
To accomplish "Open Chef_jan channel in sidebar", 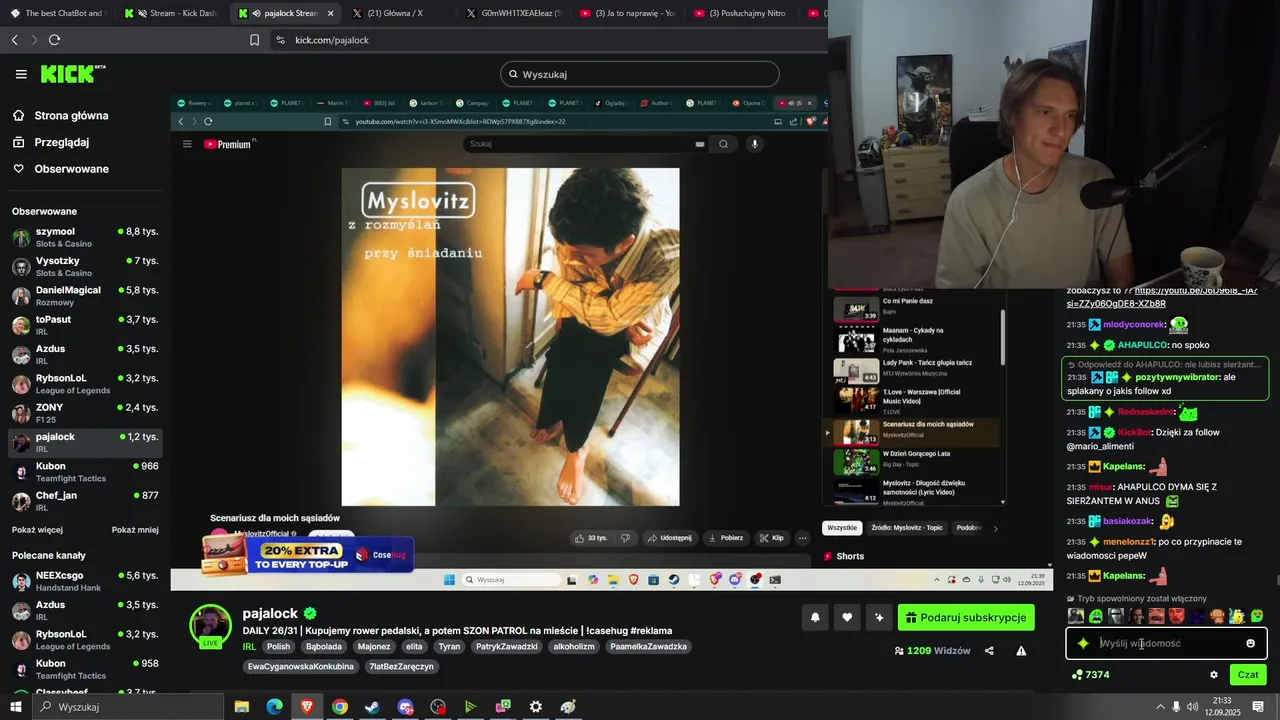I will (85, 501).
